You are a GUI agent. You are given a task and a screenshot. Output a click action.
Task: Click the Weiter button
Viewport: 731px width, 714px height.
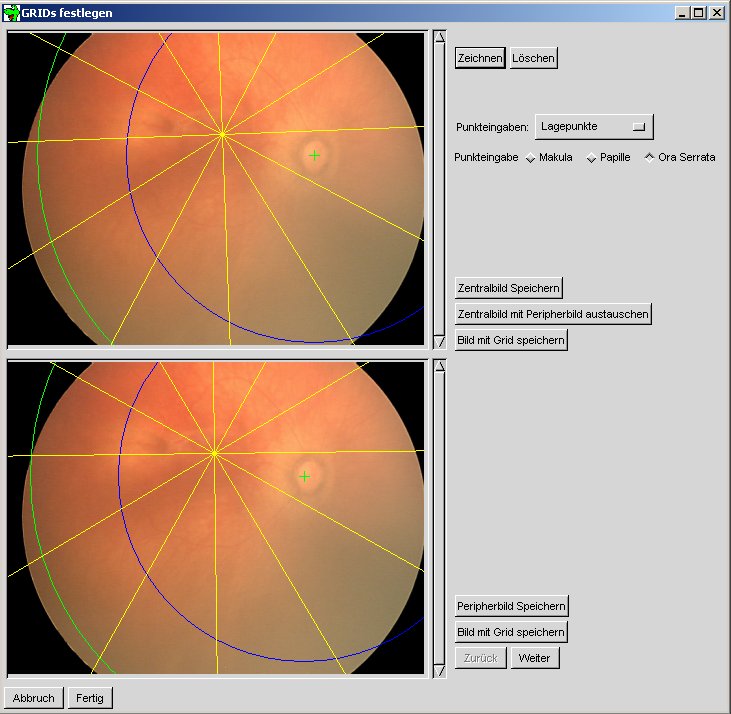(535, 658)
